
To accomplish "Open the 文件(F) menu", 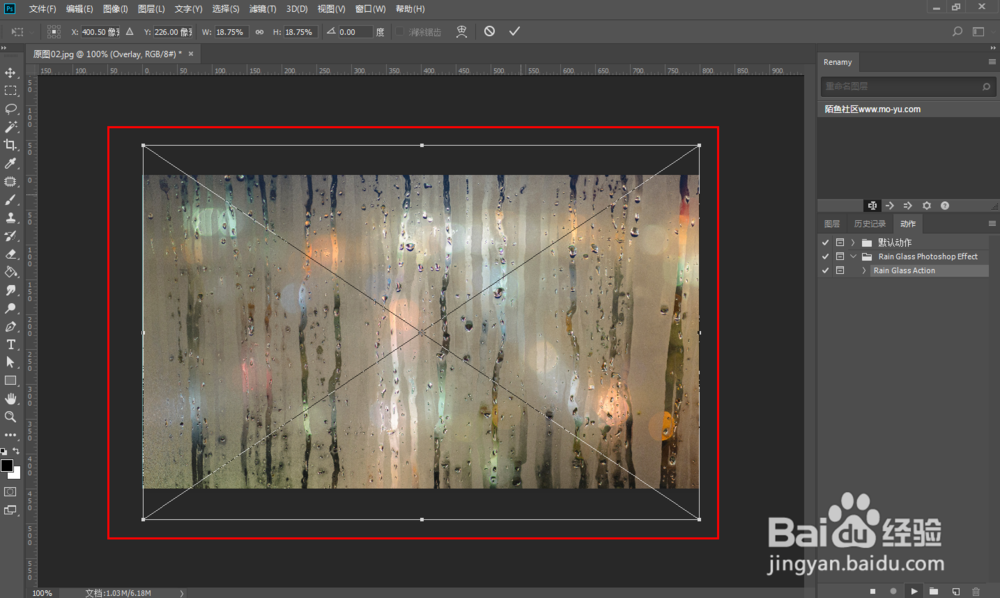I will [42, 9].
